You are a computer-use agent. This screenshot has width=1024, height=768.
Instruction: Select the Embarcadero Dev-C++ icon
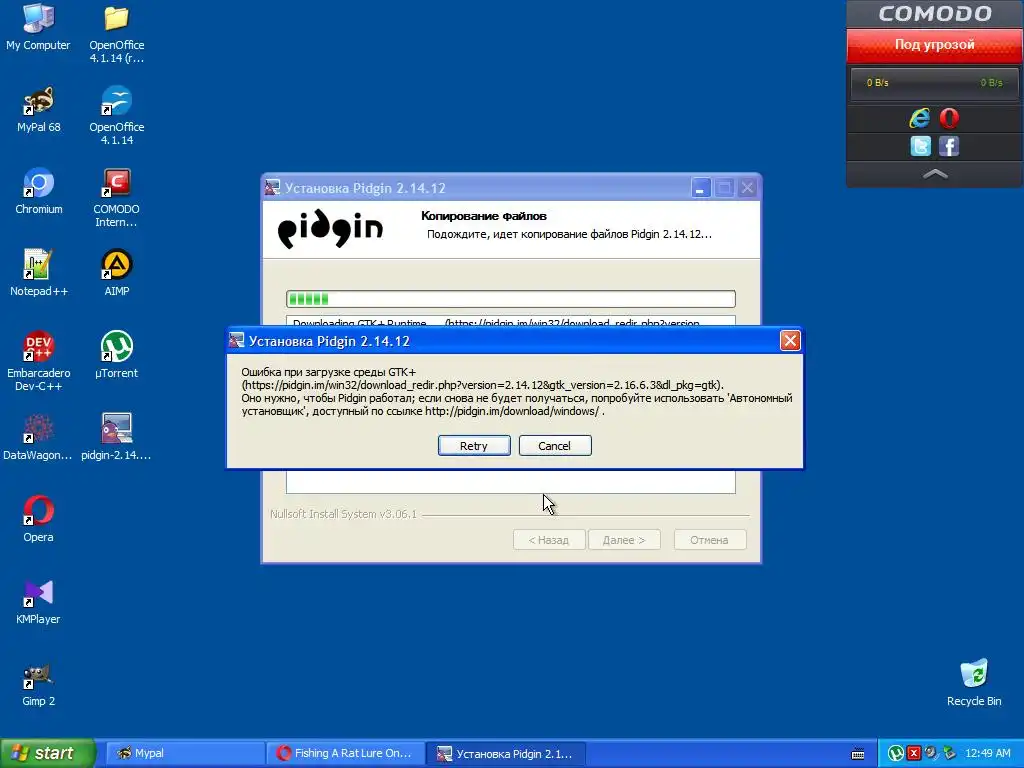click(x=39, y=362)
